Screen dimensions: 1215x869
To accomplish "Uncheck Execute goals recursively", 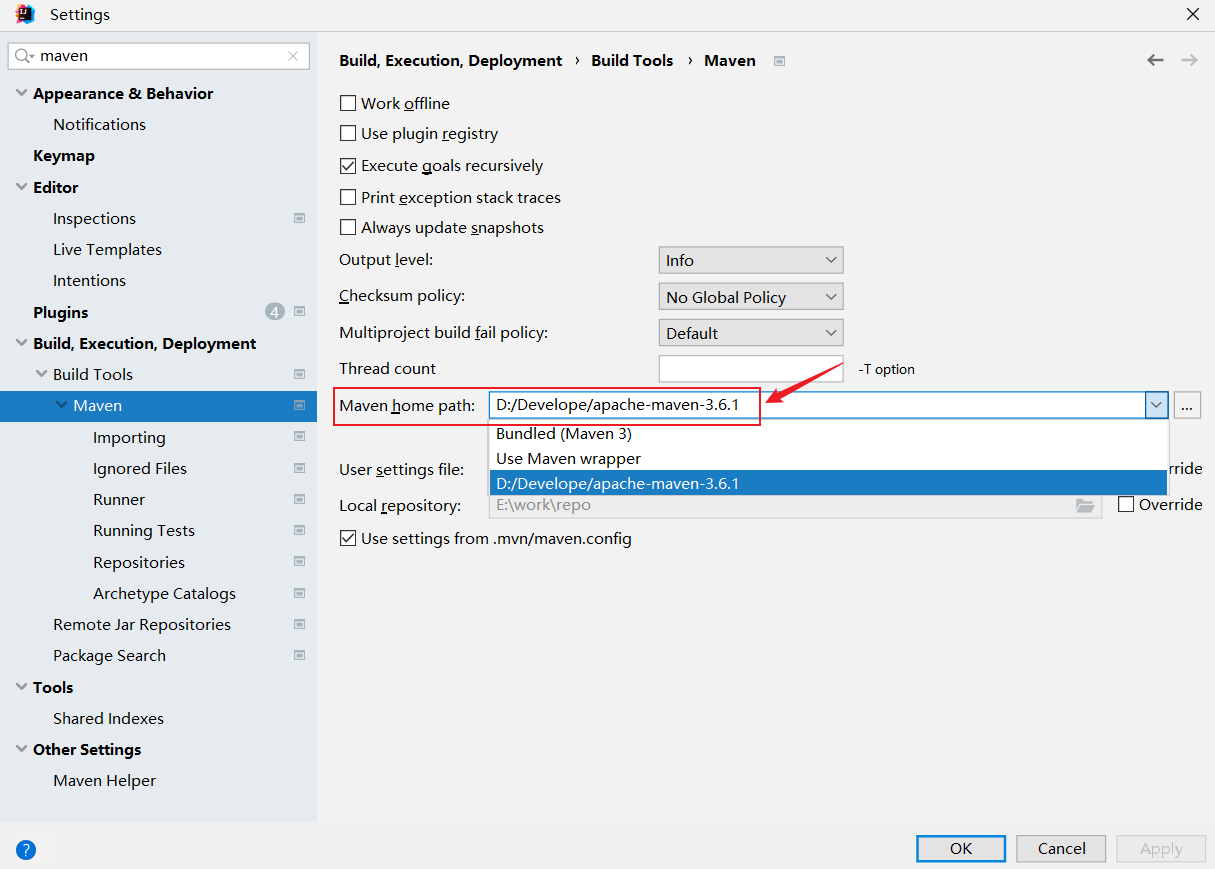I will (x=348, y=166).
